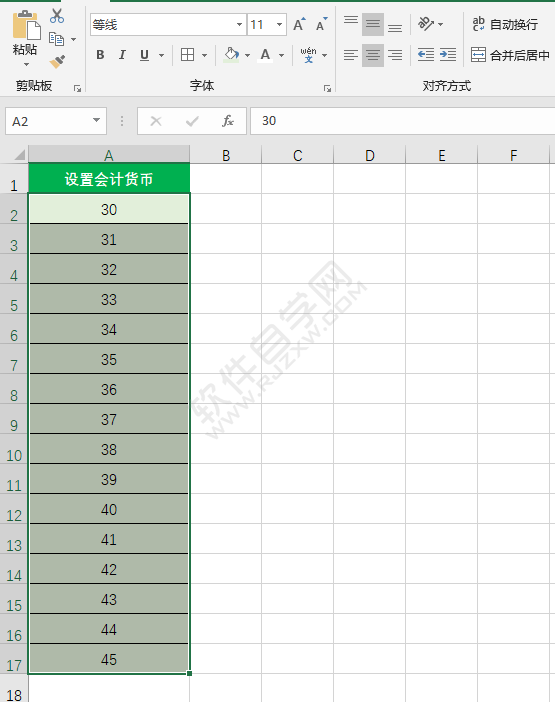555x702 pixels.
Task: Select column D header
Action: point(370,155)
